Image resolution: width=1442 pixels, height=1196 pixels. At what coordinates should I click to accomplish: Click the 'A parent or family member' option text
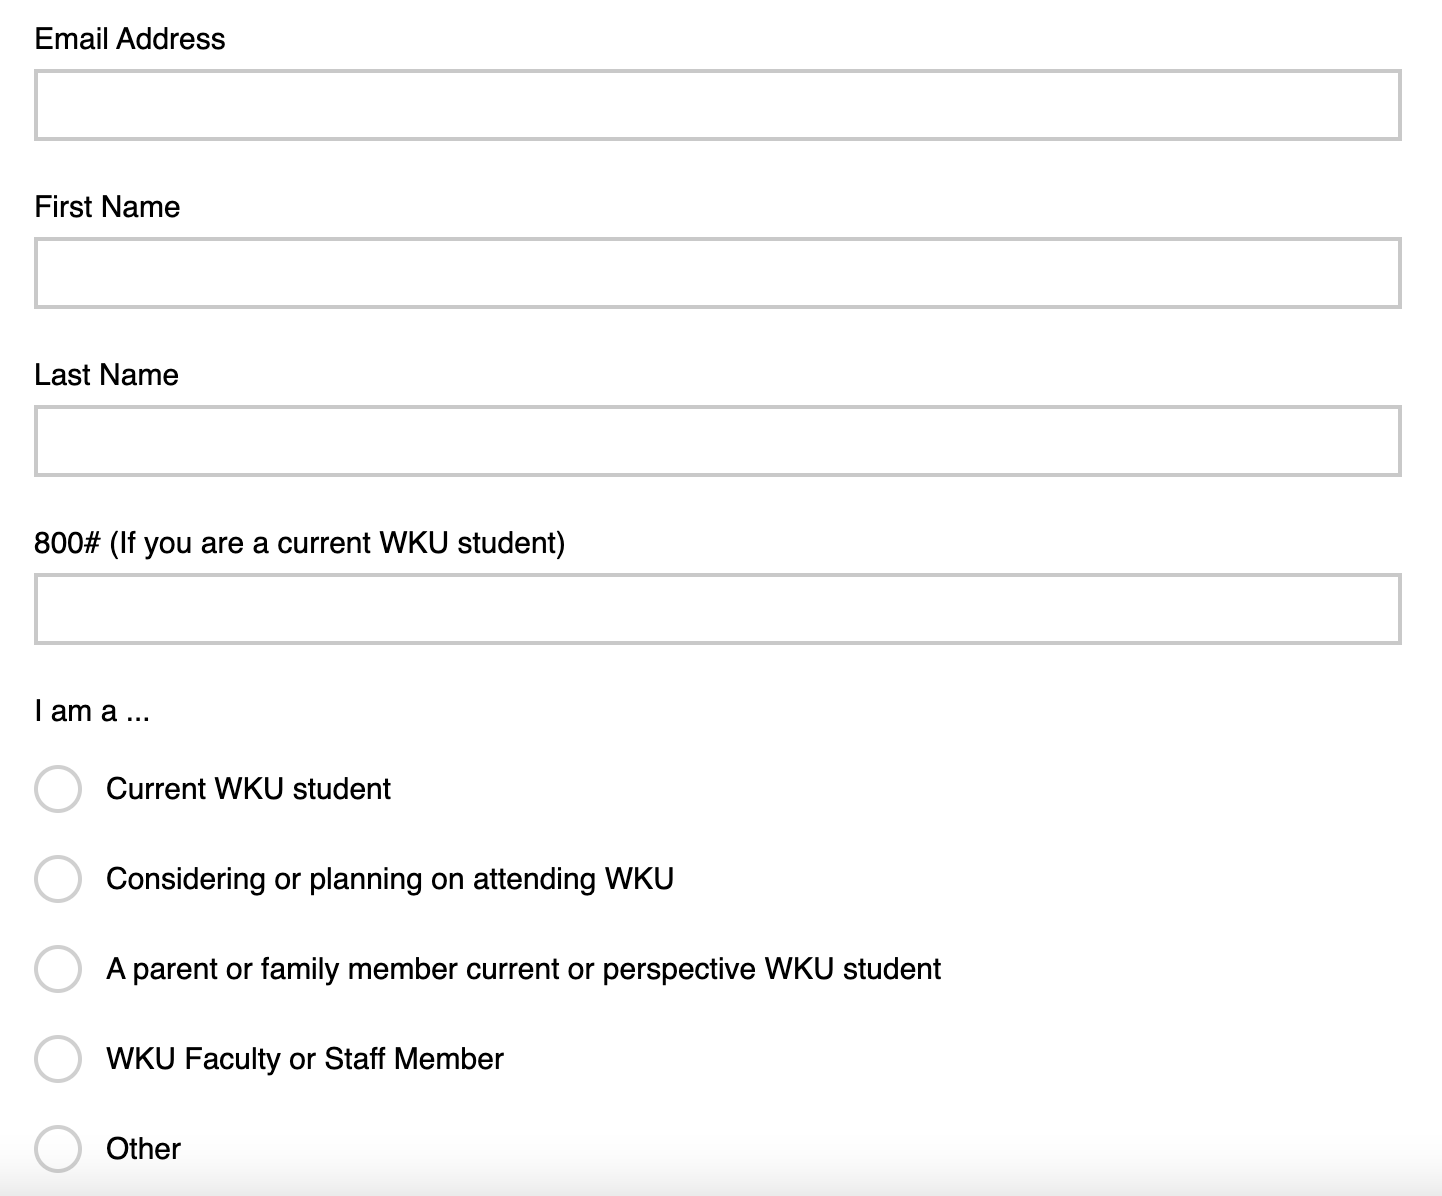pyautogui.click(x=523, y=969)
